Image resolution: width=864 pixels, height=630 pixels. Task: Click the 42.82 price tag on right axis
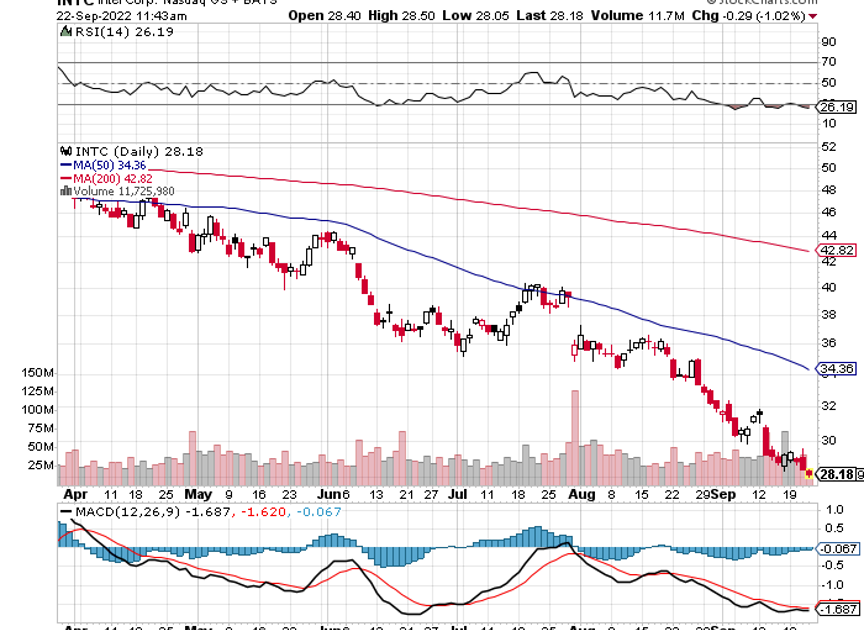click(x=836, y=250)
